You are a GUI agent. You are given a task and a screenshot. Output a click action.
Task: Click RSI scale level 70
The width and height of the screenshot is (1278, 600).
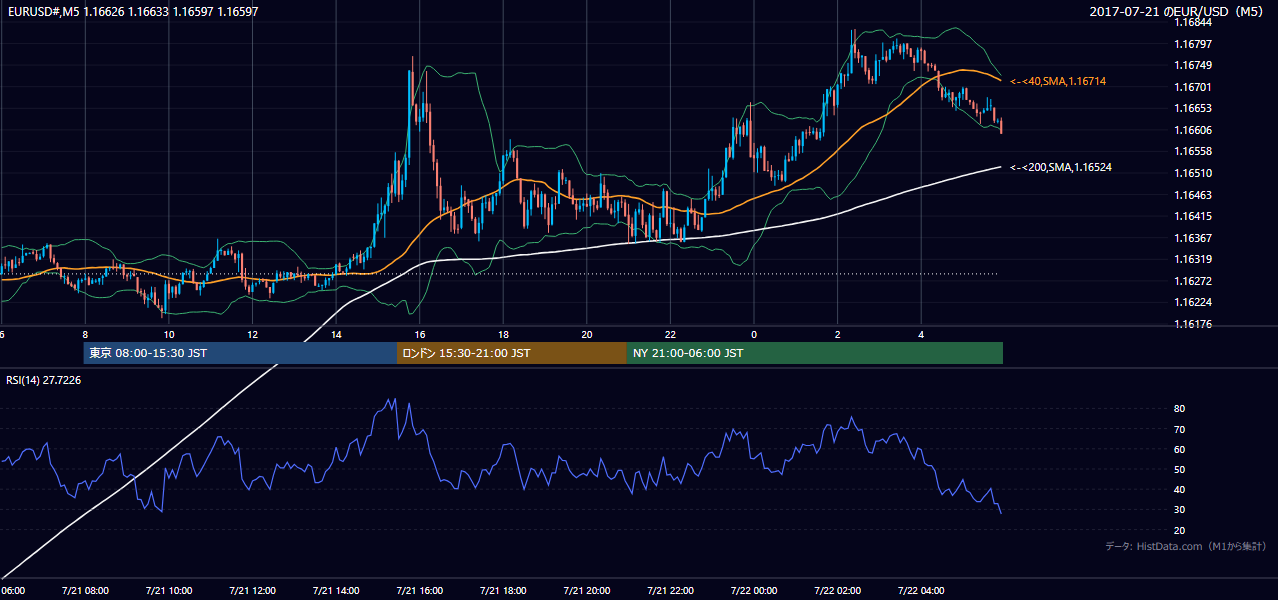(1179, 429)
